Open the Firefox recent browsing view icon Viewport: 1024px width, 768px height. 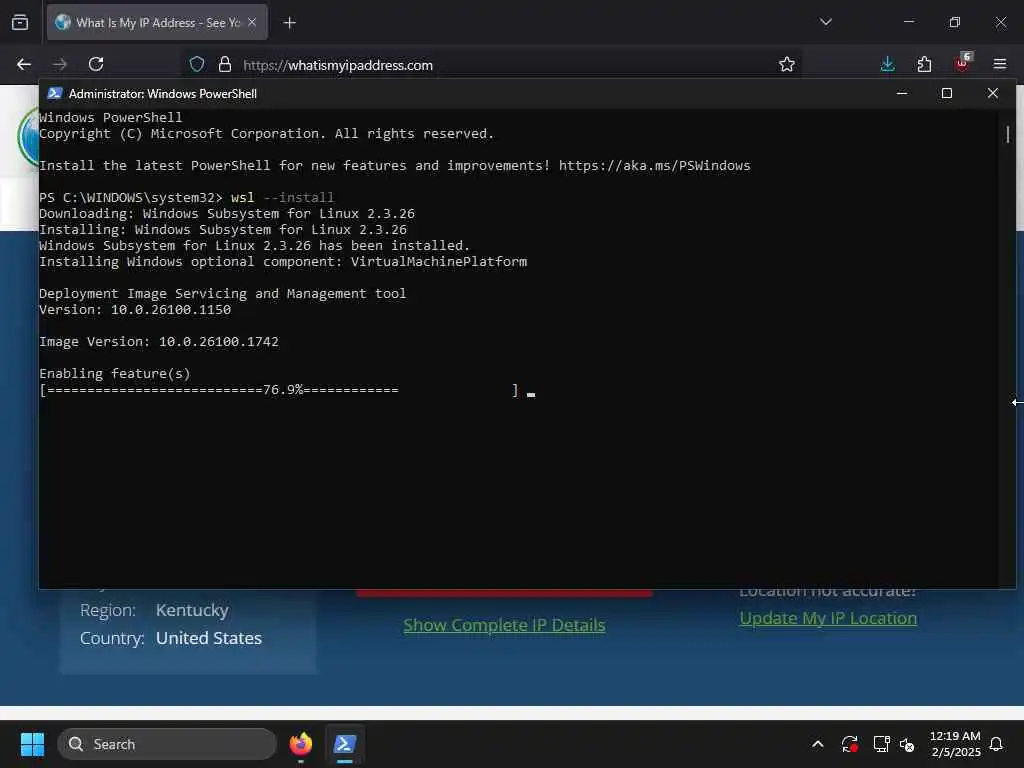(x=20, y=22)
